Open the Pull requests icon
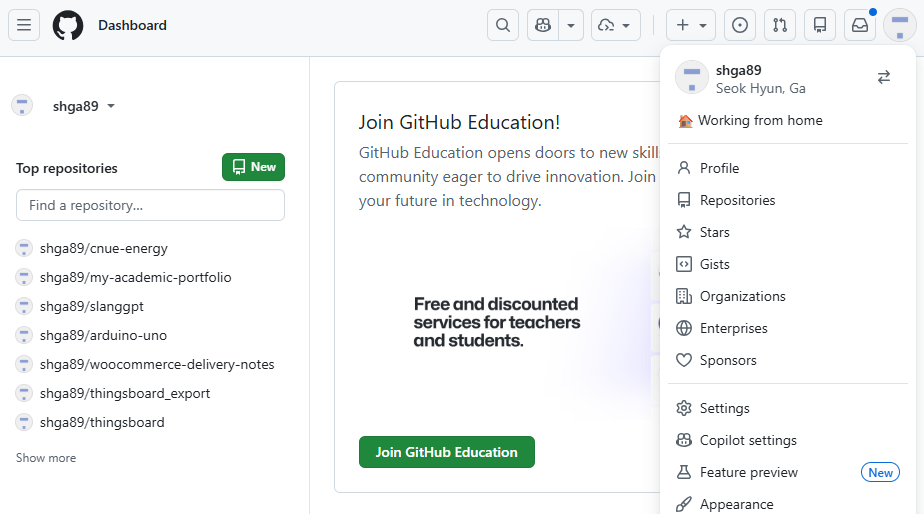This screenshot has width=924, height=514. point(780,25)
